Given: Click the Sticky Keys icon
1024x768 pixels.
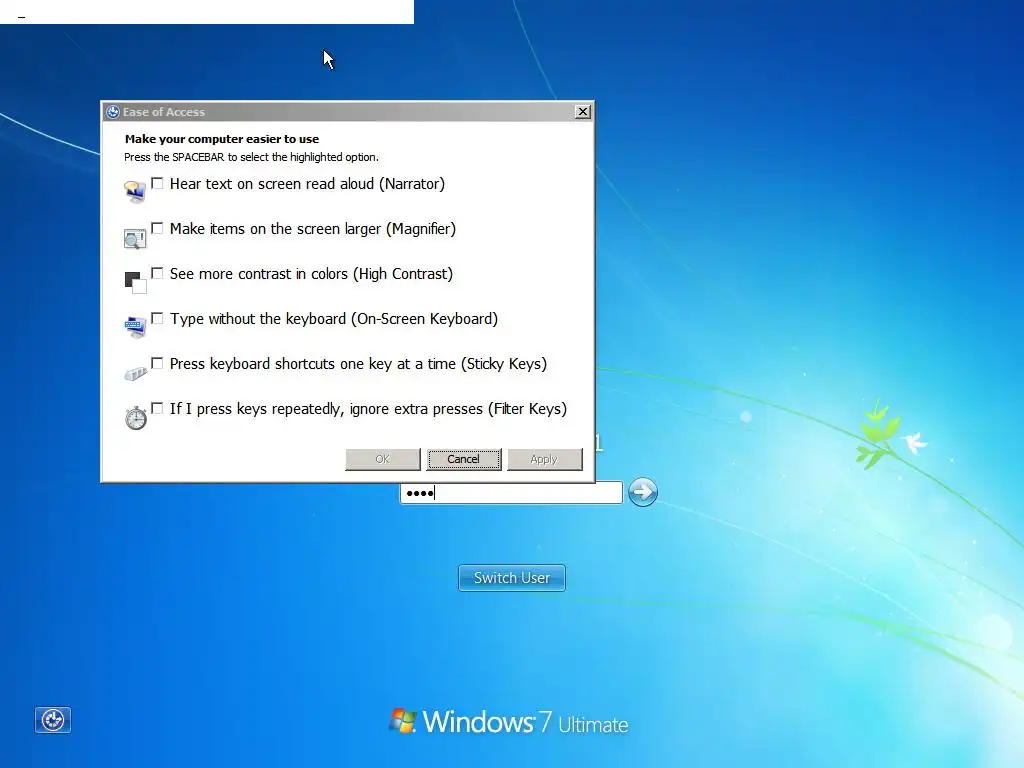Looking at the screenshot, I should coord(135,373).
